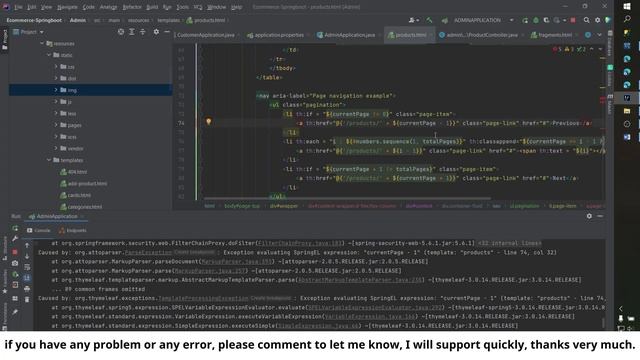640x360 pixels.
Task: Click the error count indicator in editor
Action: pyautogui.click(x=557, y=49)
